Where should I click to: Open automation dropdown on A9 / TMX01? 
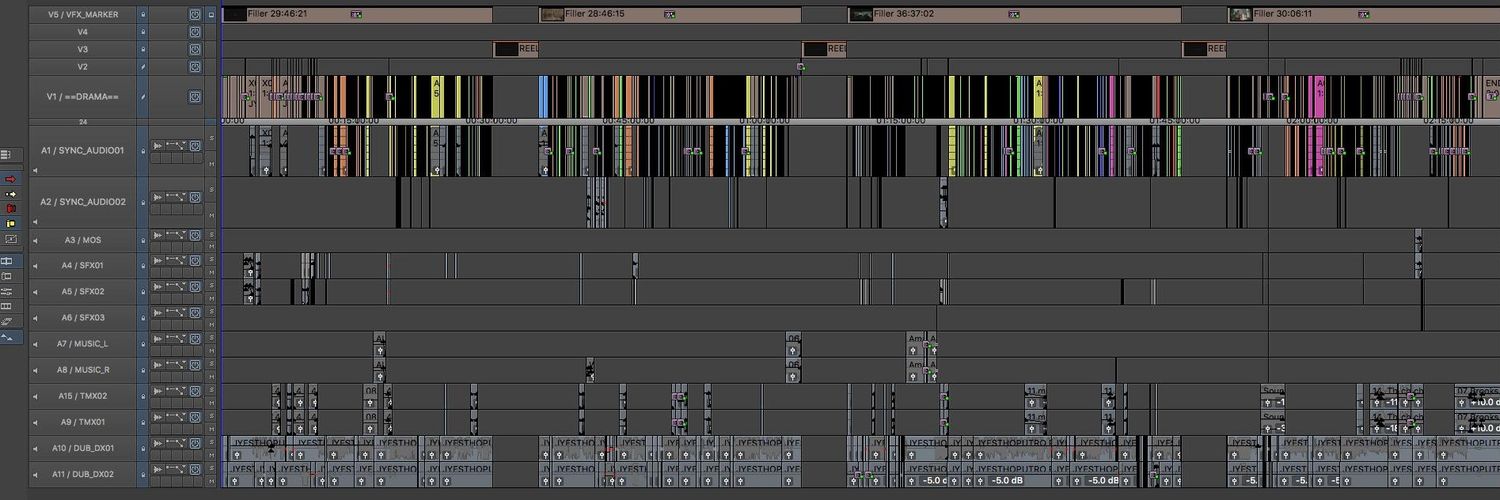pos(176,417)
